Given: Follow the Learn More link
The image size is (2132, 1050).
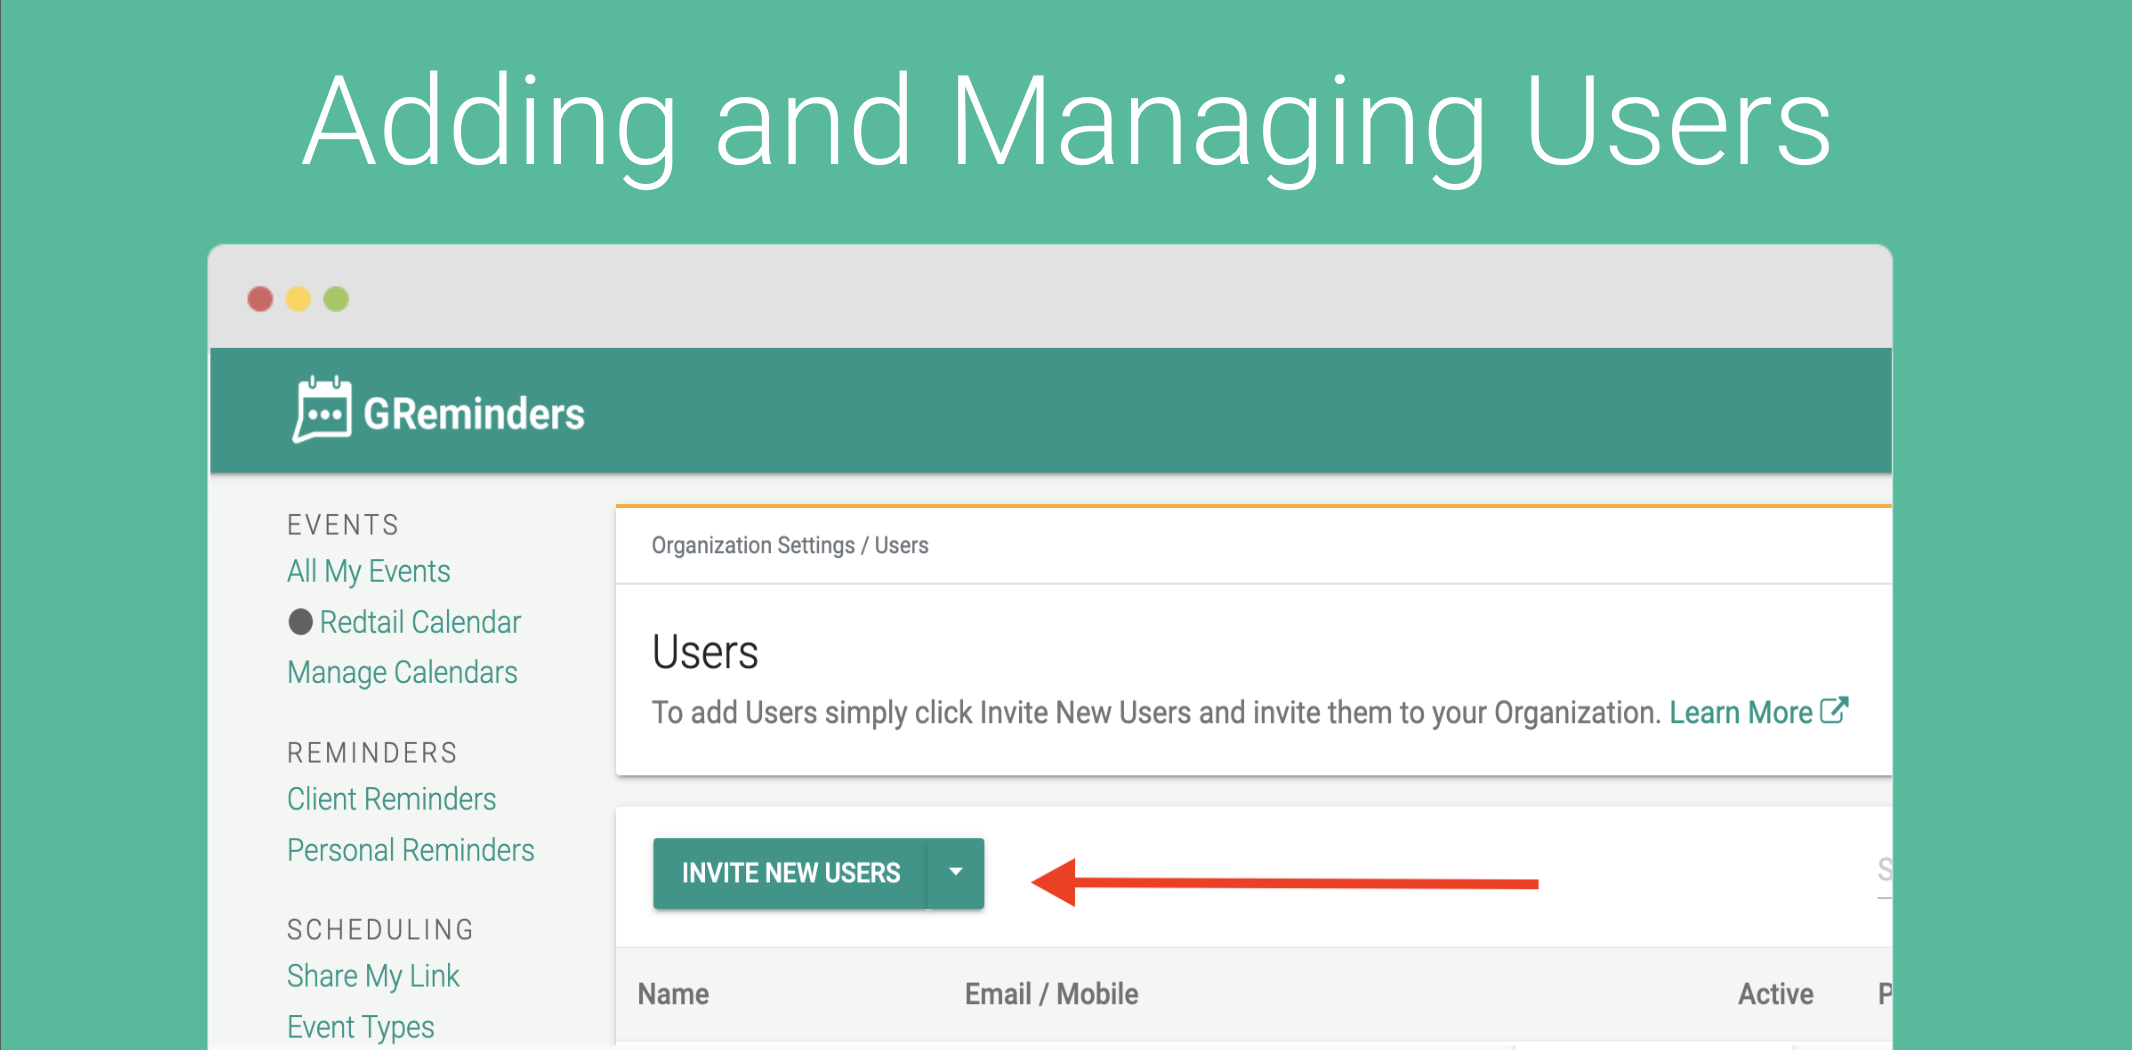Looking at the screenshot, I should click(x=1740, y=712).
